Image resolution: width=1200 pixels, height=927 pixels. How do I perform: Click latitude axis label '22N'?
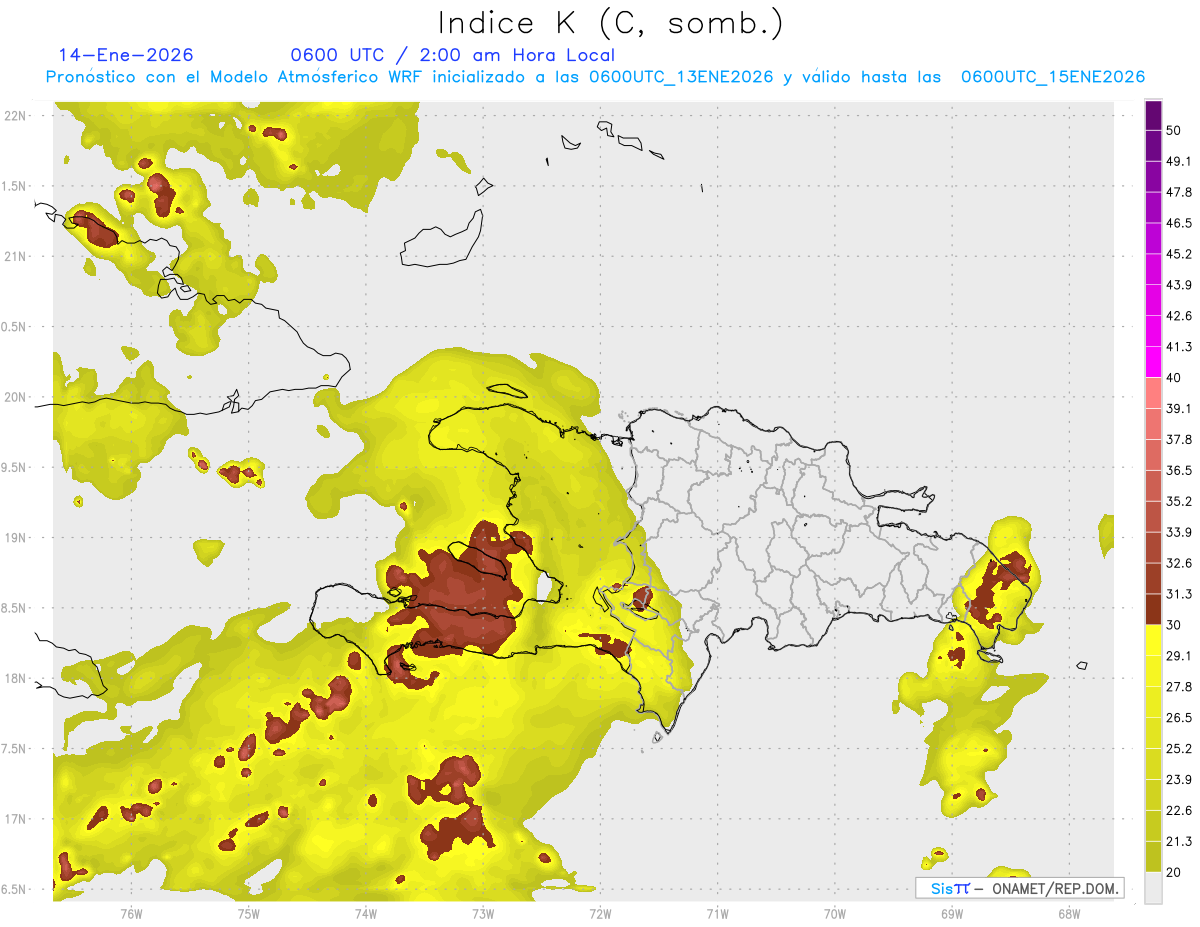[x=15, y=115]
